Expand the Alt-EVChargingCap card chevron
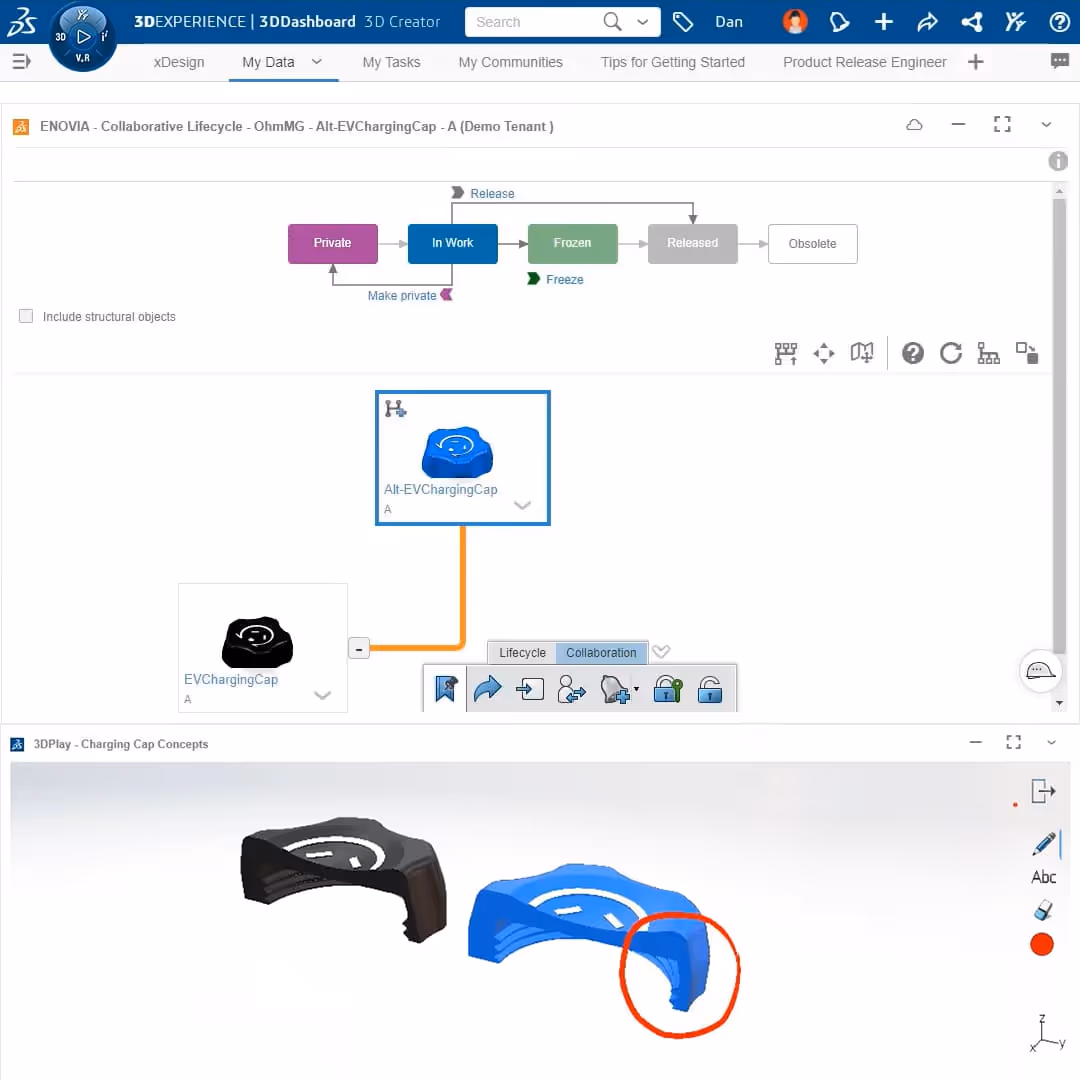1080x1080 pixels. [523, 505]
